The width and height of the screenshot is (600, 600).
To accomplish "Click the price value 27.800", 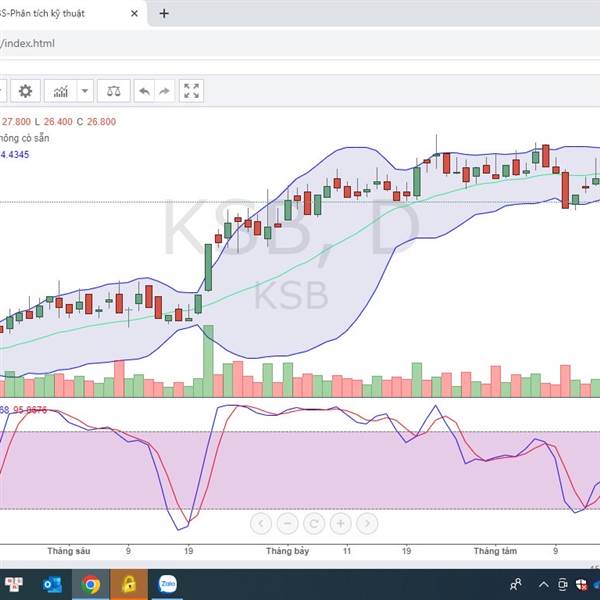I will pos(16,122).
